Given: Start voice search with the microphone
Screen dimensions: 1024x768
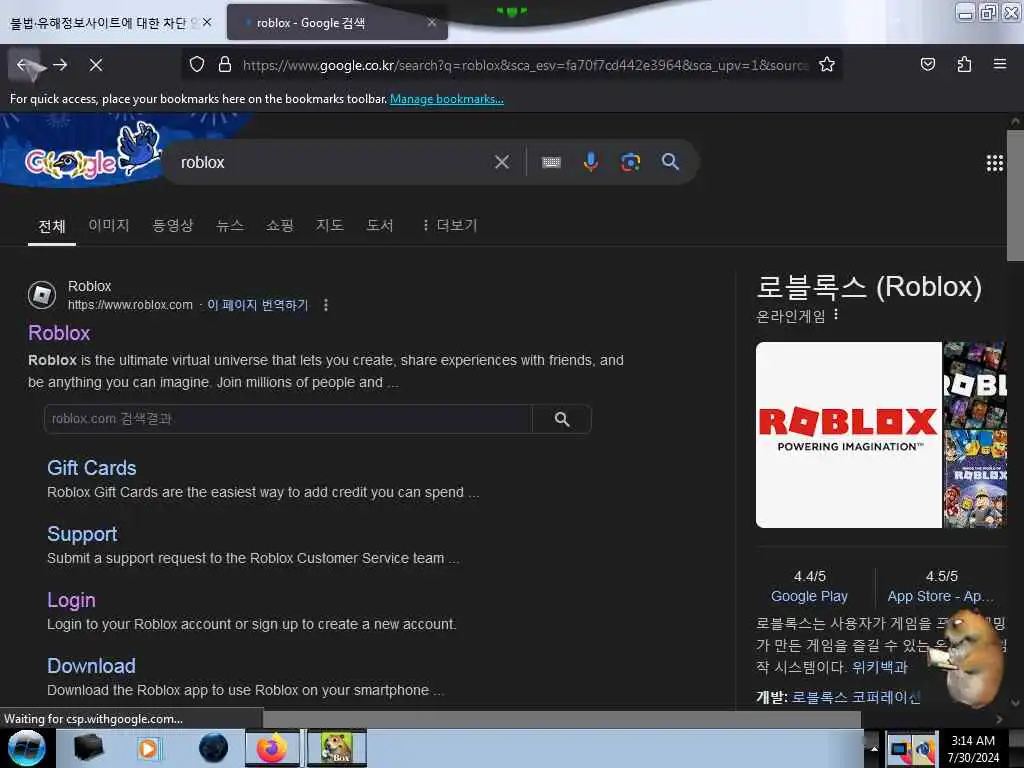Looking at the screenshot, I should [590, 162].
